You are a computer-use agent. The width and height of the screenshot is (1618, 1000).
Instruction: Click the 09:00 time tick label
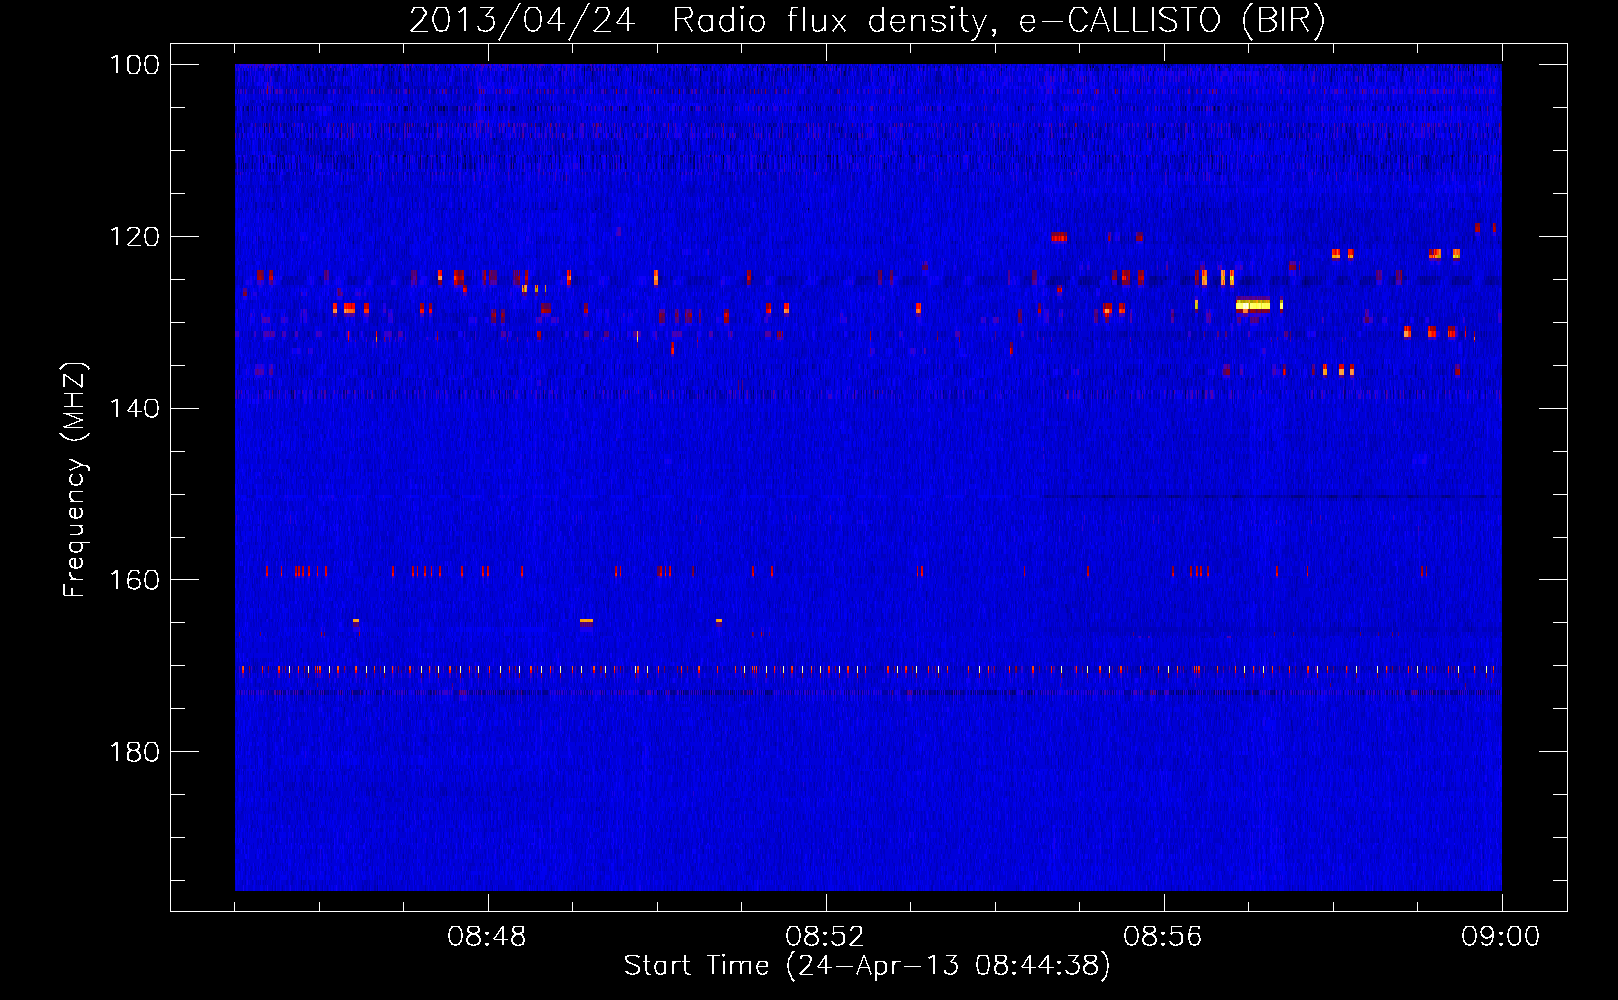tap(1501, 937)
